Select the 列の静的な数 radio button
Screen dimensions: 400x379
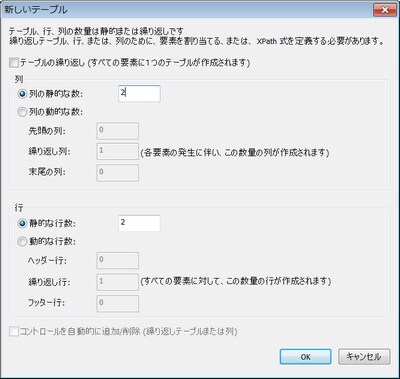tap(22, 94)
